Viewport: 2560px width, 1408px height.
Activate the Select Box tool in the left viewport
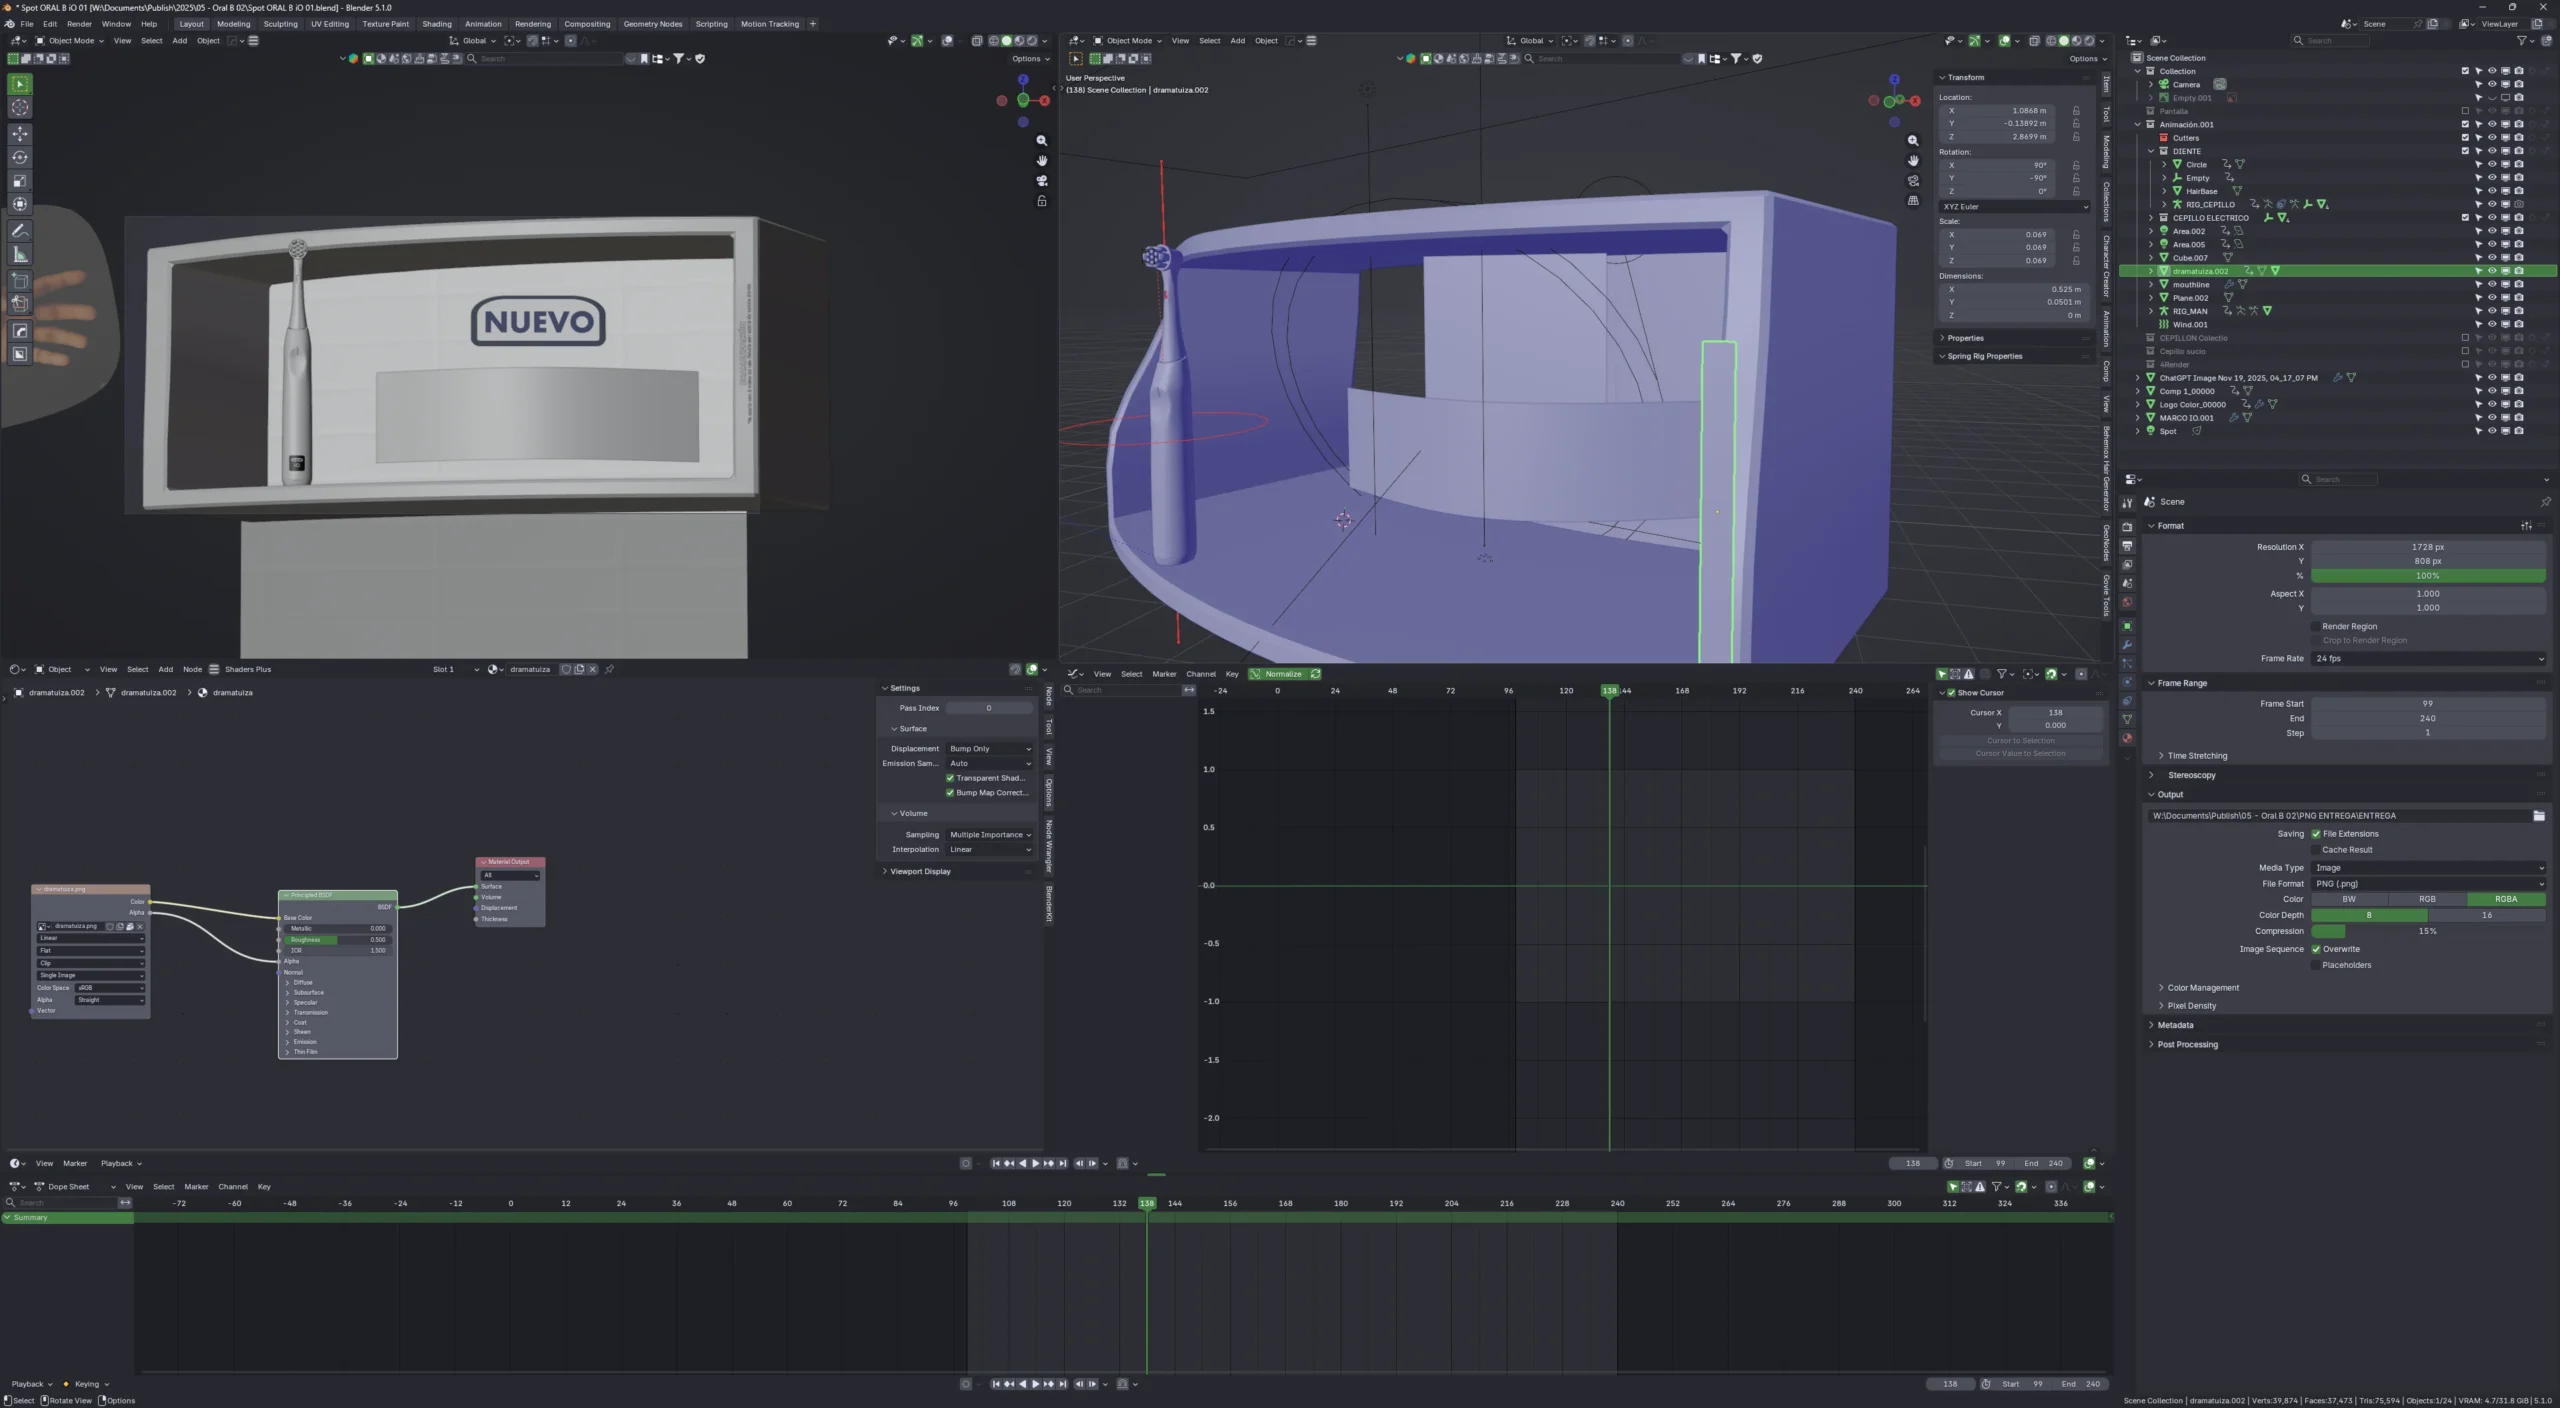click(x=20, y=84)
